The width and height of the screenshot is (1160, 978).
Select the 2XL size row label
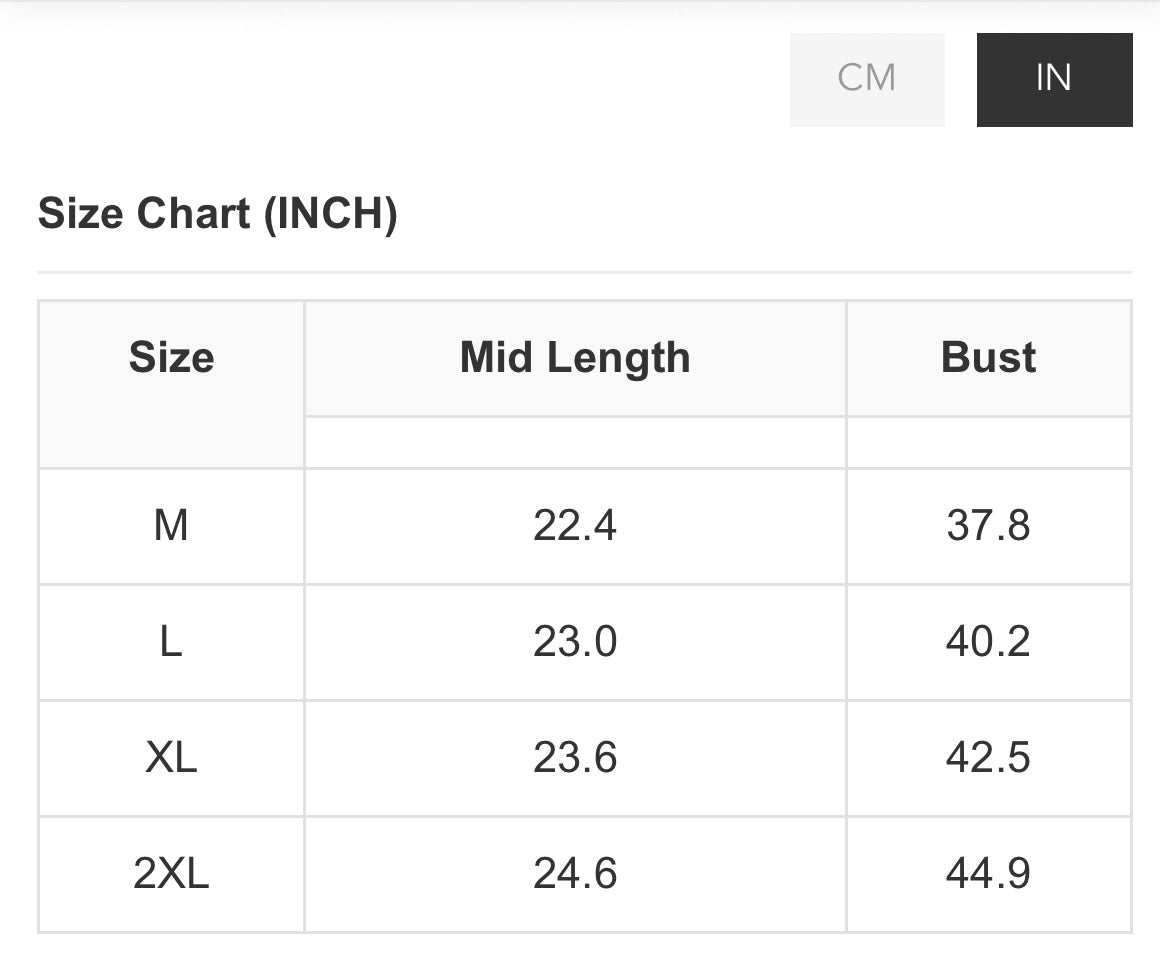coord(171,873)
